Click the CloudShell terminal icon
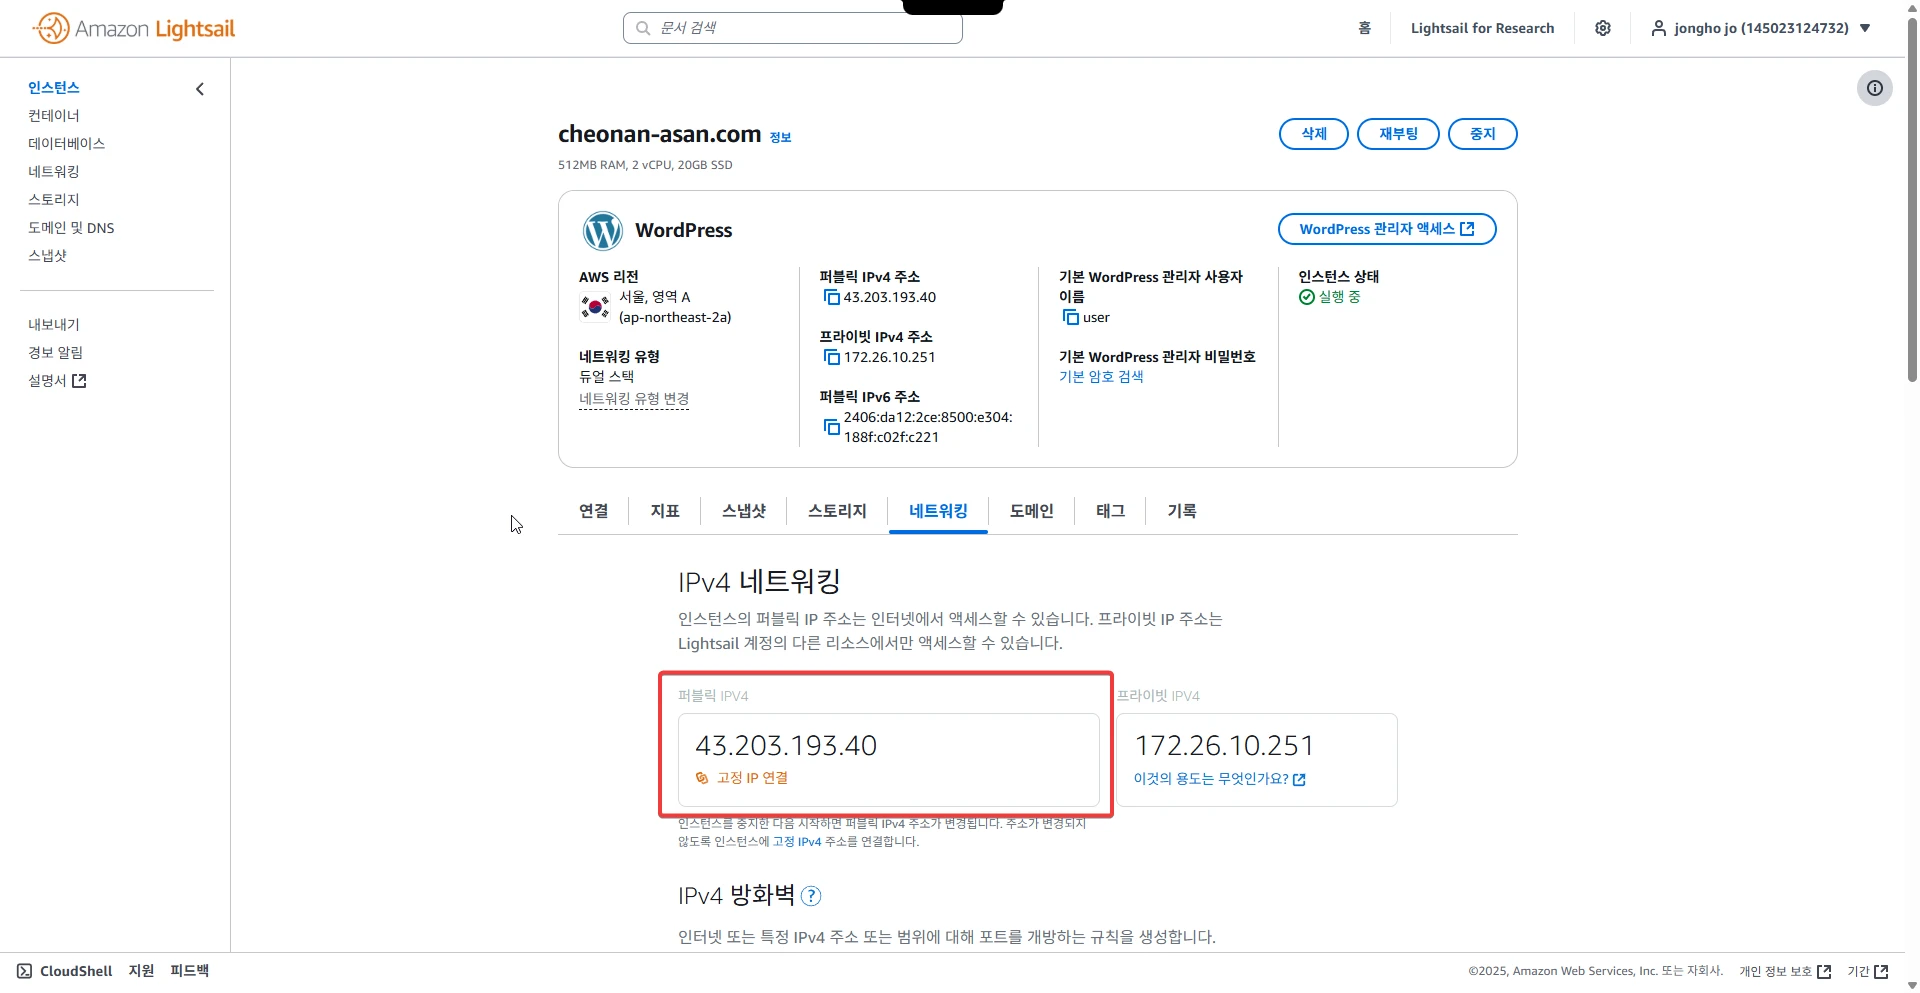The height and width of the screenshot is (993, 1920). pyautogui.click(x=25, y=971)
